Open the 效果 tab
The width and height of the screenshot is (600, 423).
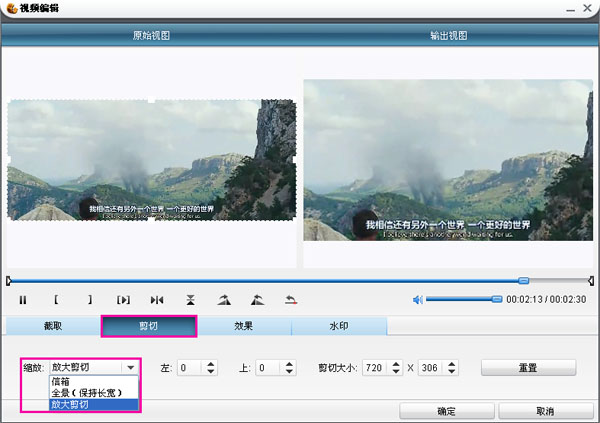244,326
